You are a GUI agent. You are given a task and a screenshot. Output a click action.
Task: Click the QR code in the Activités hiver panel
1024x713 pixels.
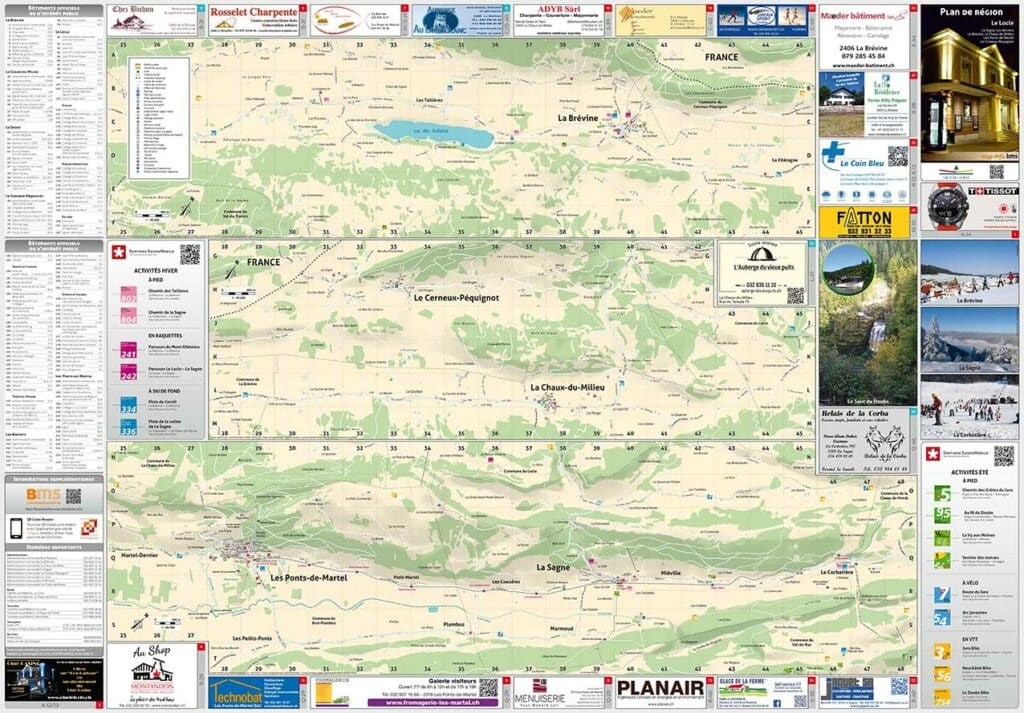tap(190, 254)
